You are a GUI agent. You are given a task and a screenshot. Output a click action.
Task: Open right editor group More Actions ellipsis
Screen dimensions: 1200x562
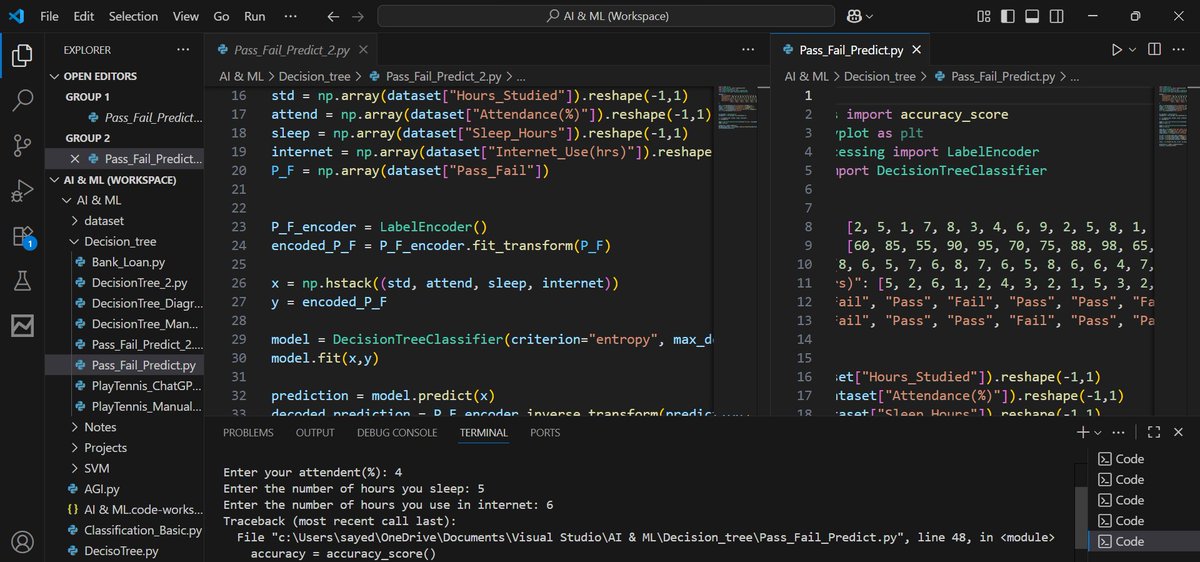pos(1178,49)
